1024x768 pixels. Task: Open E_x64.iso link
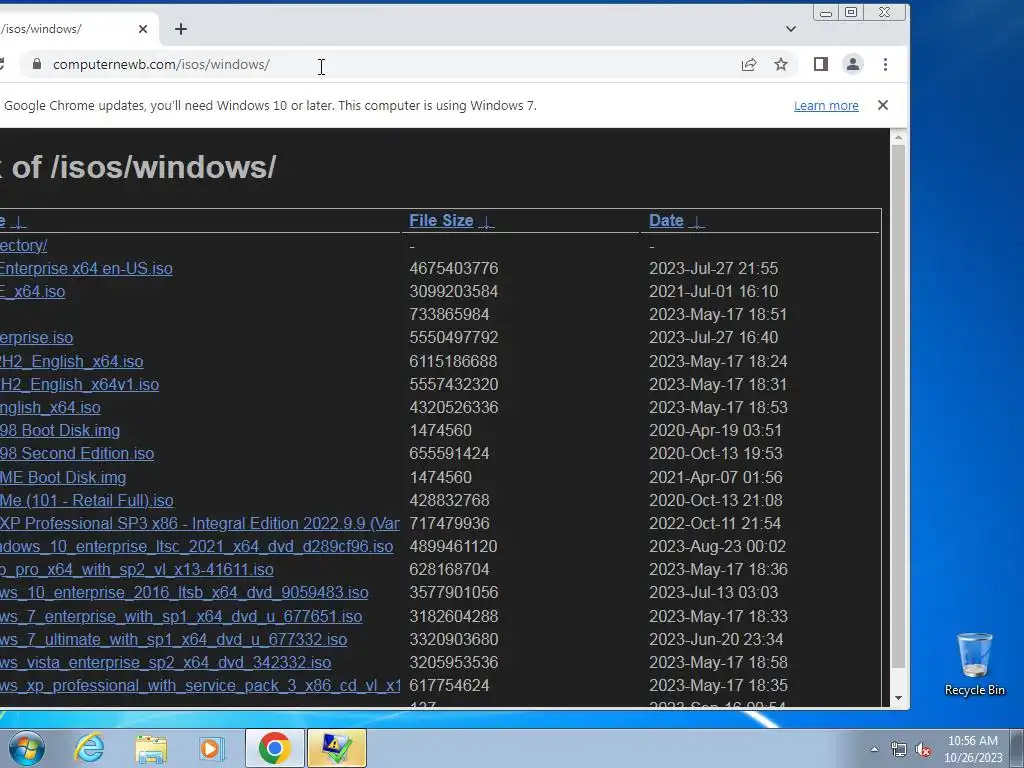[x=33, y=291]
